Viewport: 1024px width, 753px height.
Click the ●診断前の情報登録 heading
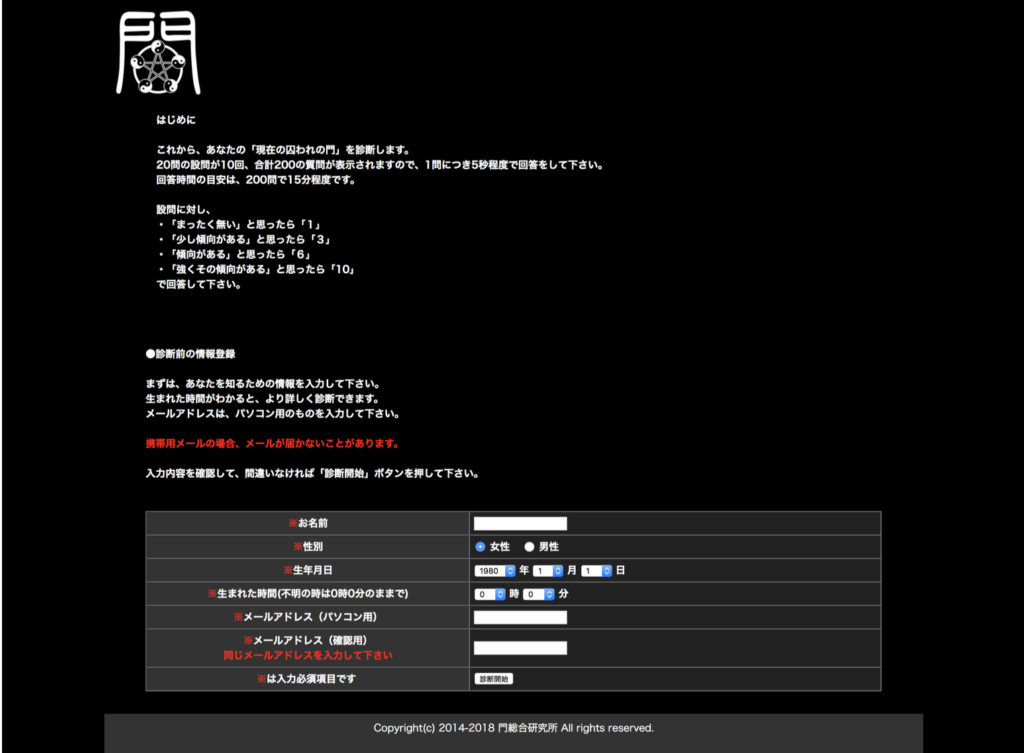[190, 354]
